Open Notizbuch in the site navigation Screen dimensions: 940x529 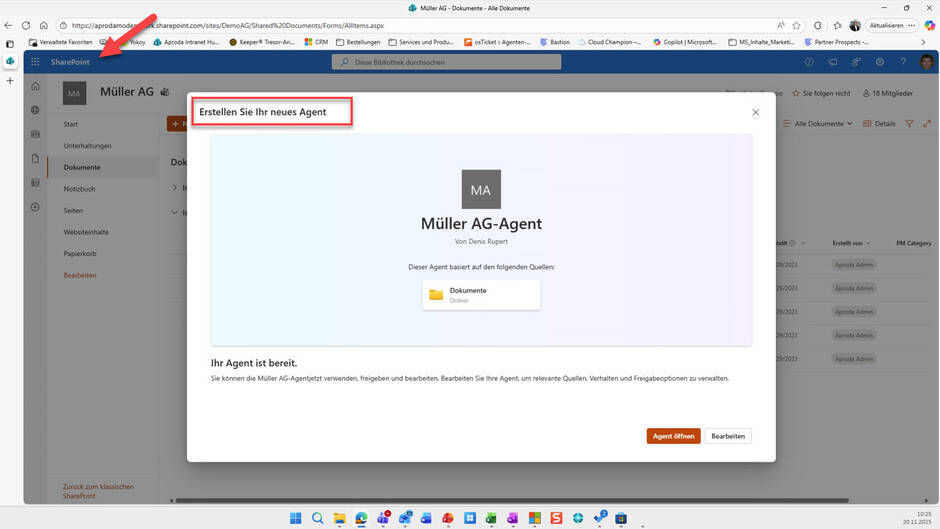click(79, 189)
